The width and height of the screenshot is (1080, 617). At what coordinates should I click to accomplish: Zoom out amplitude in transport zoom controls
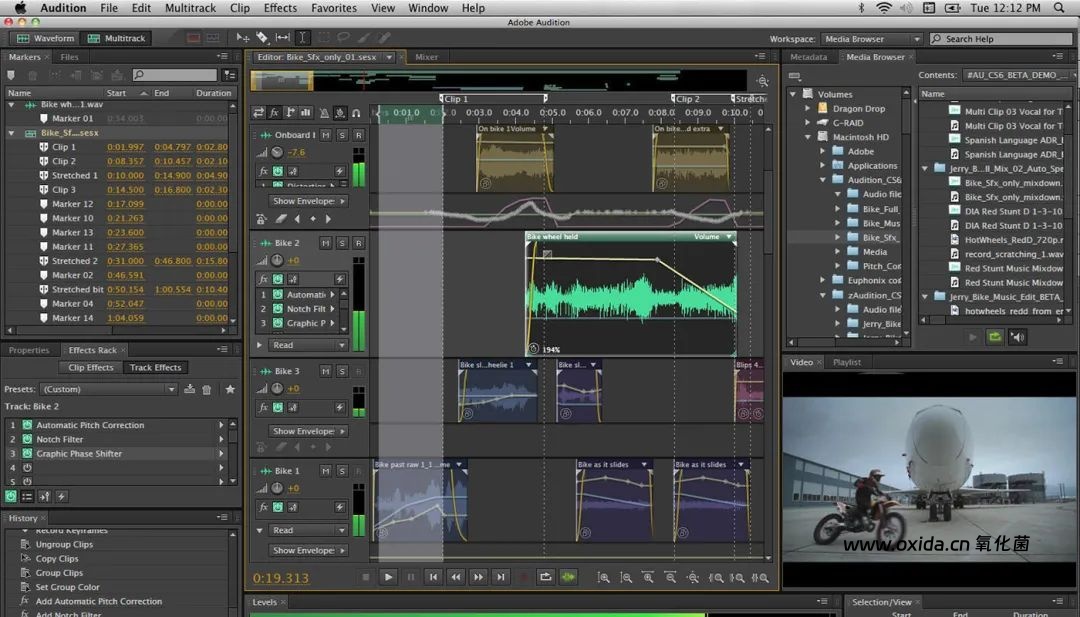(626, 578)
